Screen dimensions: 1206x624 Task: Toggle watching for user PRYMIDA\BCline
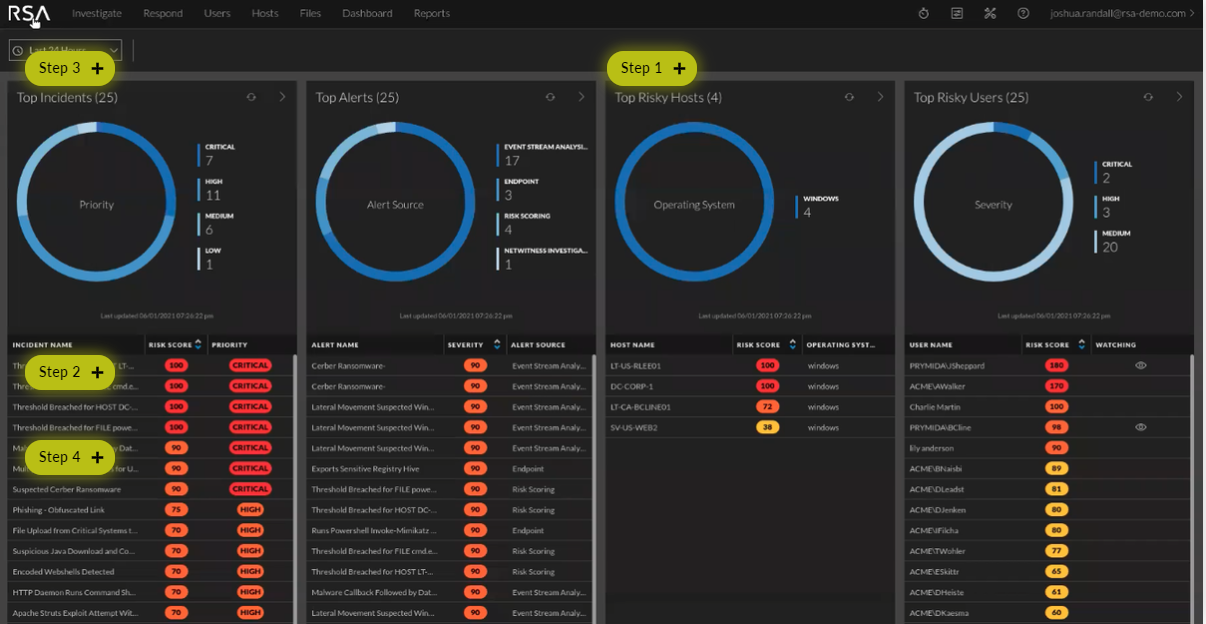click(1139, 426)
